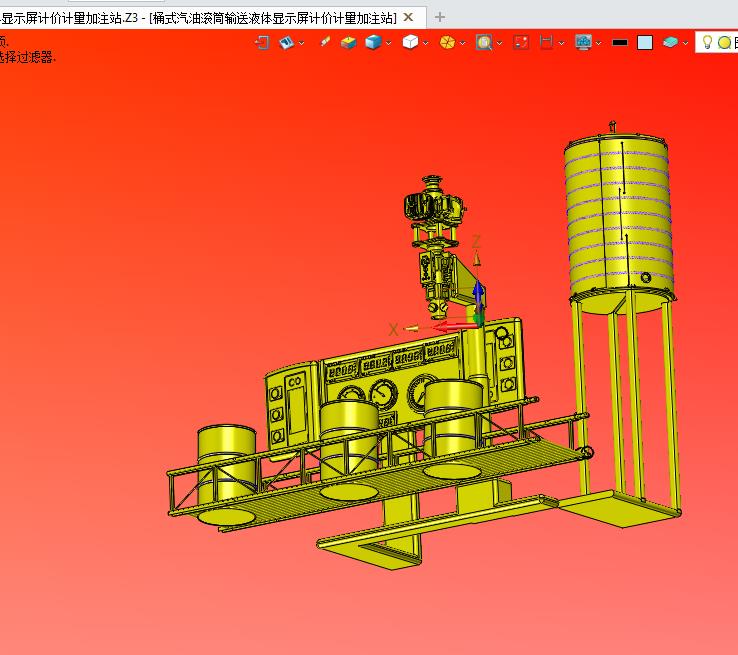The height and width of the screenshot is (655, 738).
Task: Click the small pencil marker toolbar icon
Action: click(x=325, y=42)
